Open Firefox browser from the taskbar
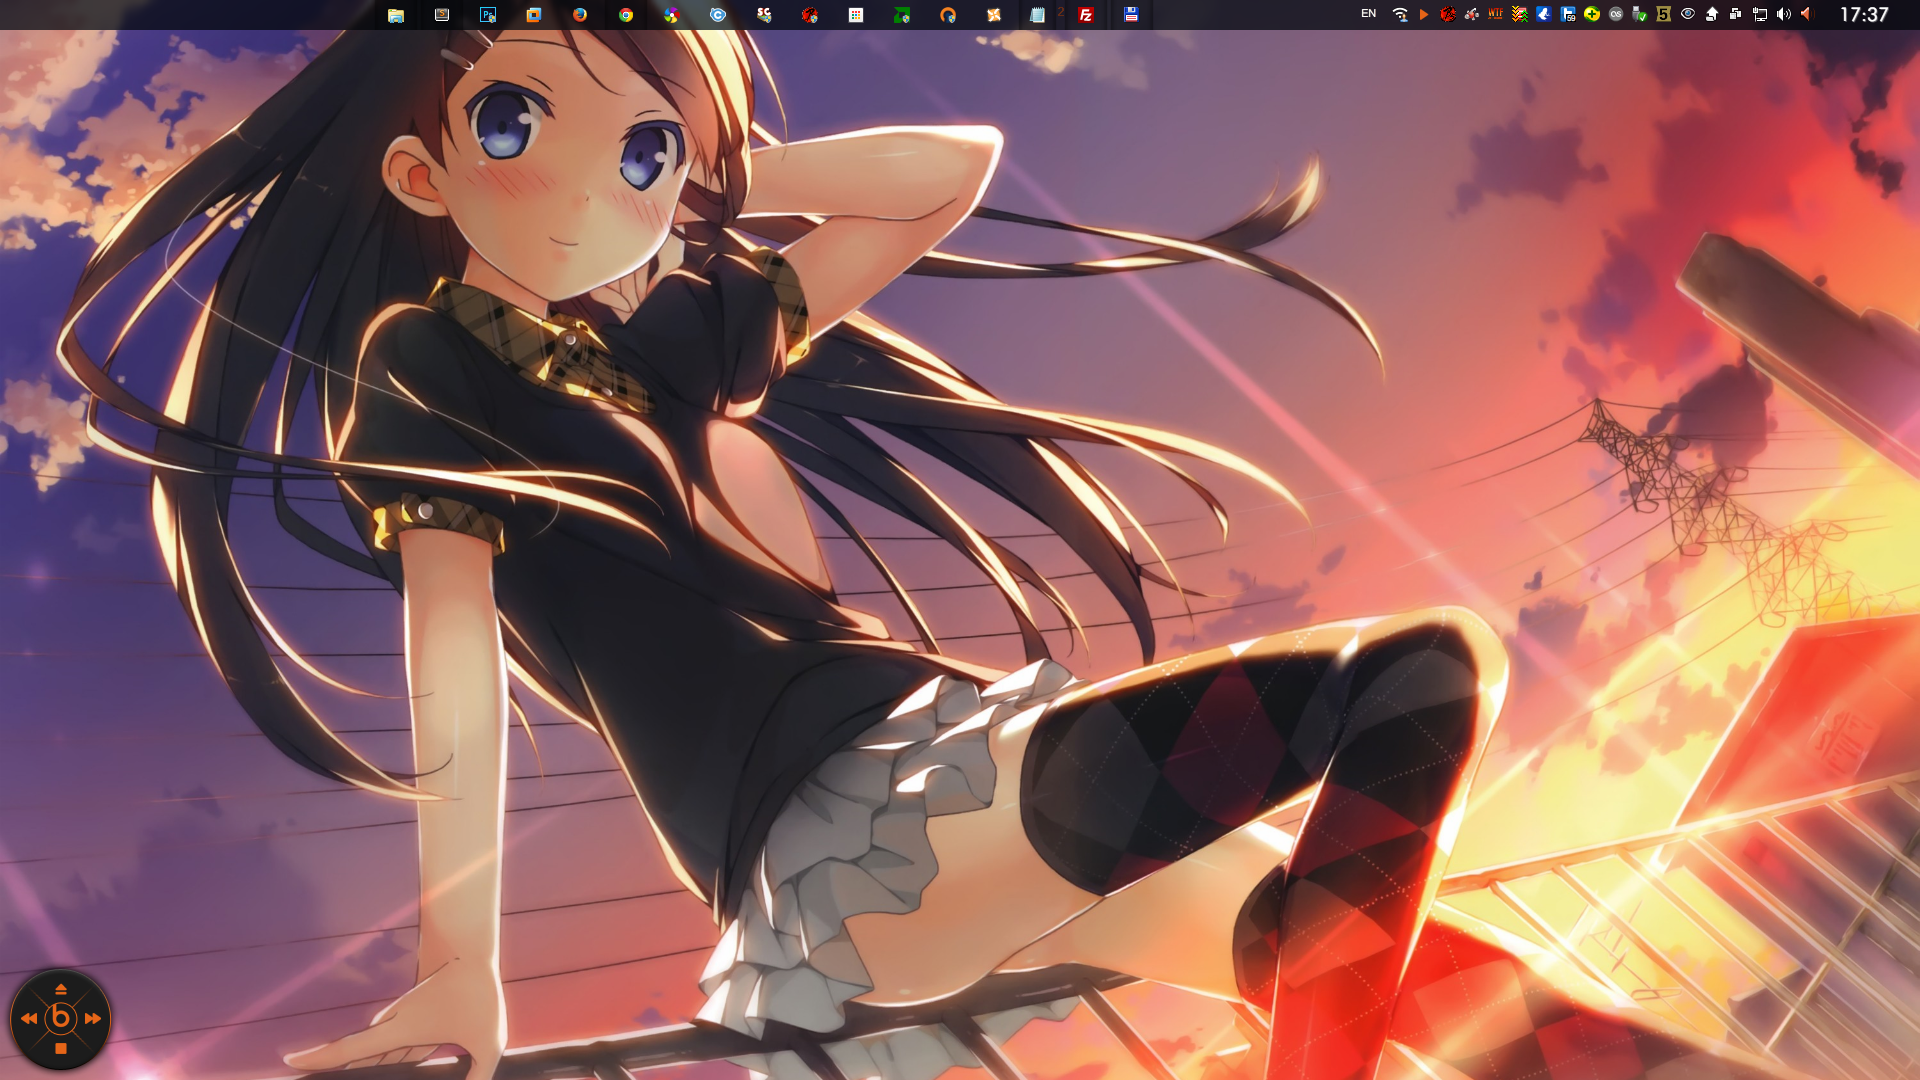The width and height of the screenshot is (1920, 1080). coord(580,15)
